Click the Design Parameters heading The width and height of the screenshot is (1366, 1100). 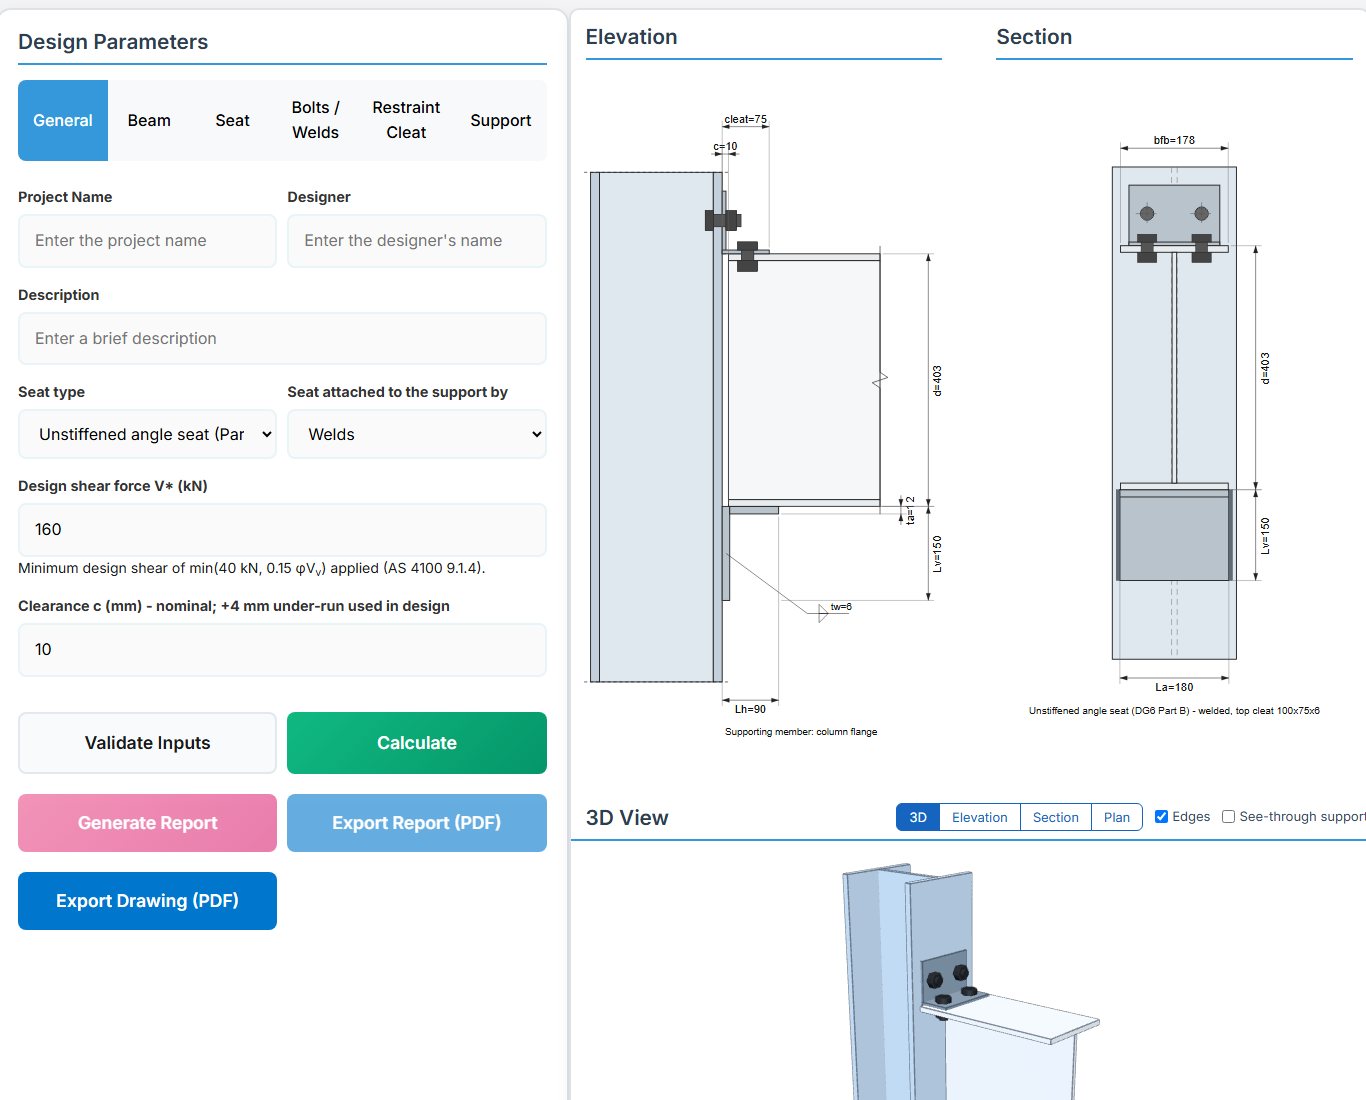113,42
